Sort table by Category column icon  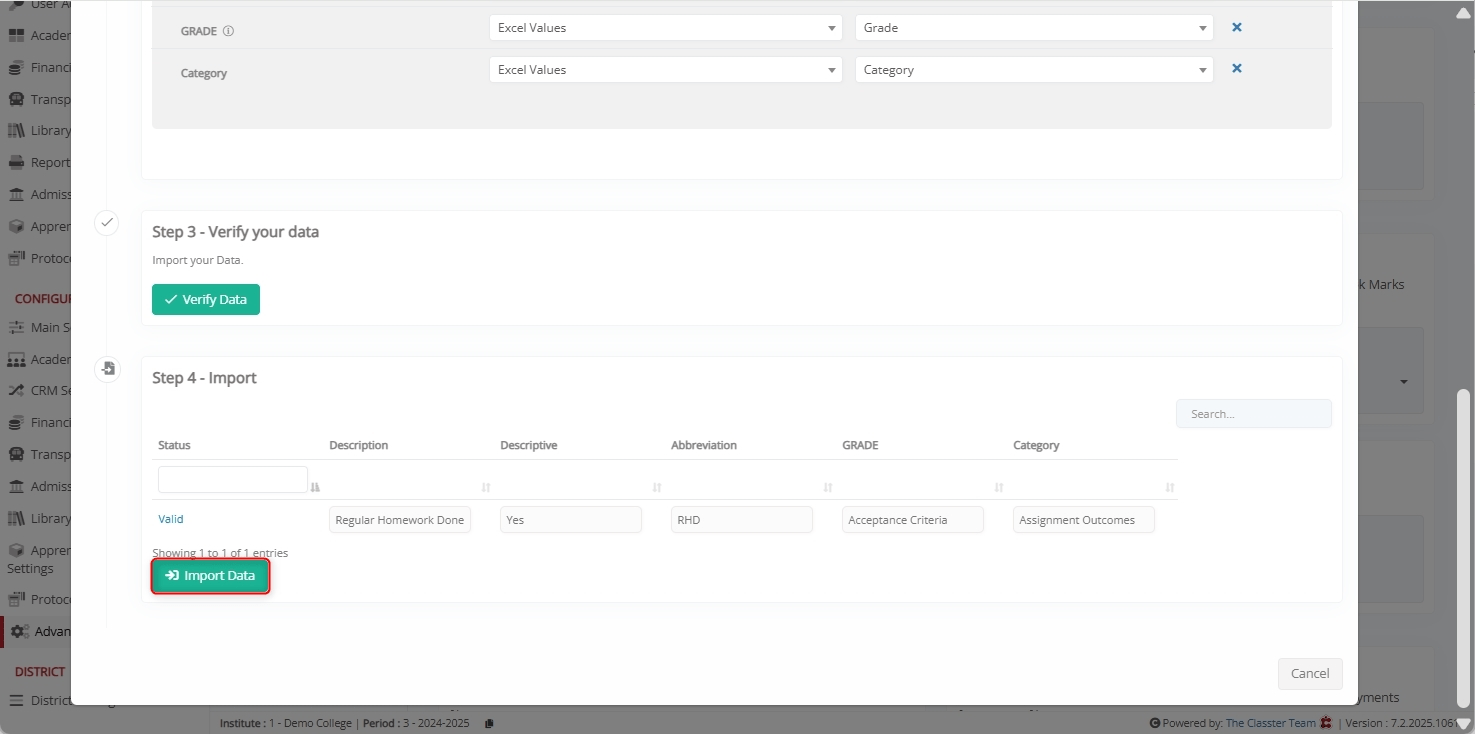(1170, 487)
